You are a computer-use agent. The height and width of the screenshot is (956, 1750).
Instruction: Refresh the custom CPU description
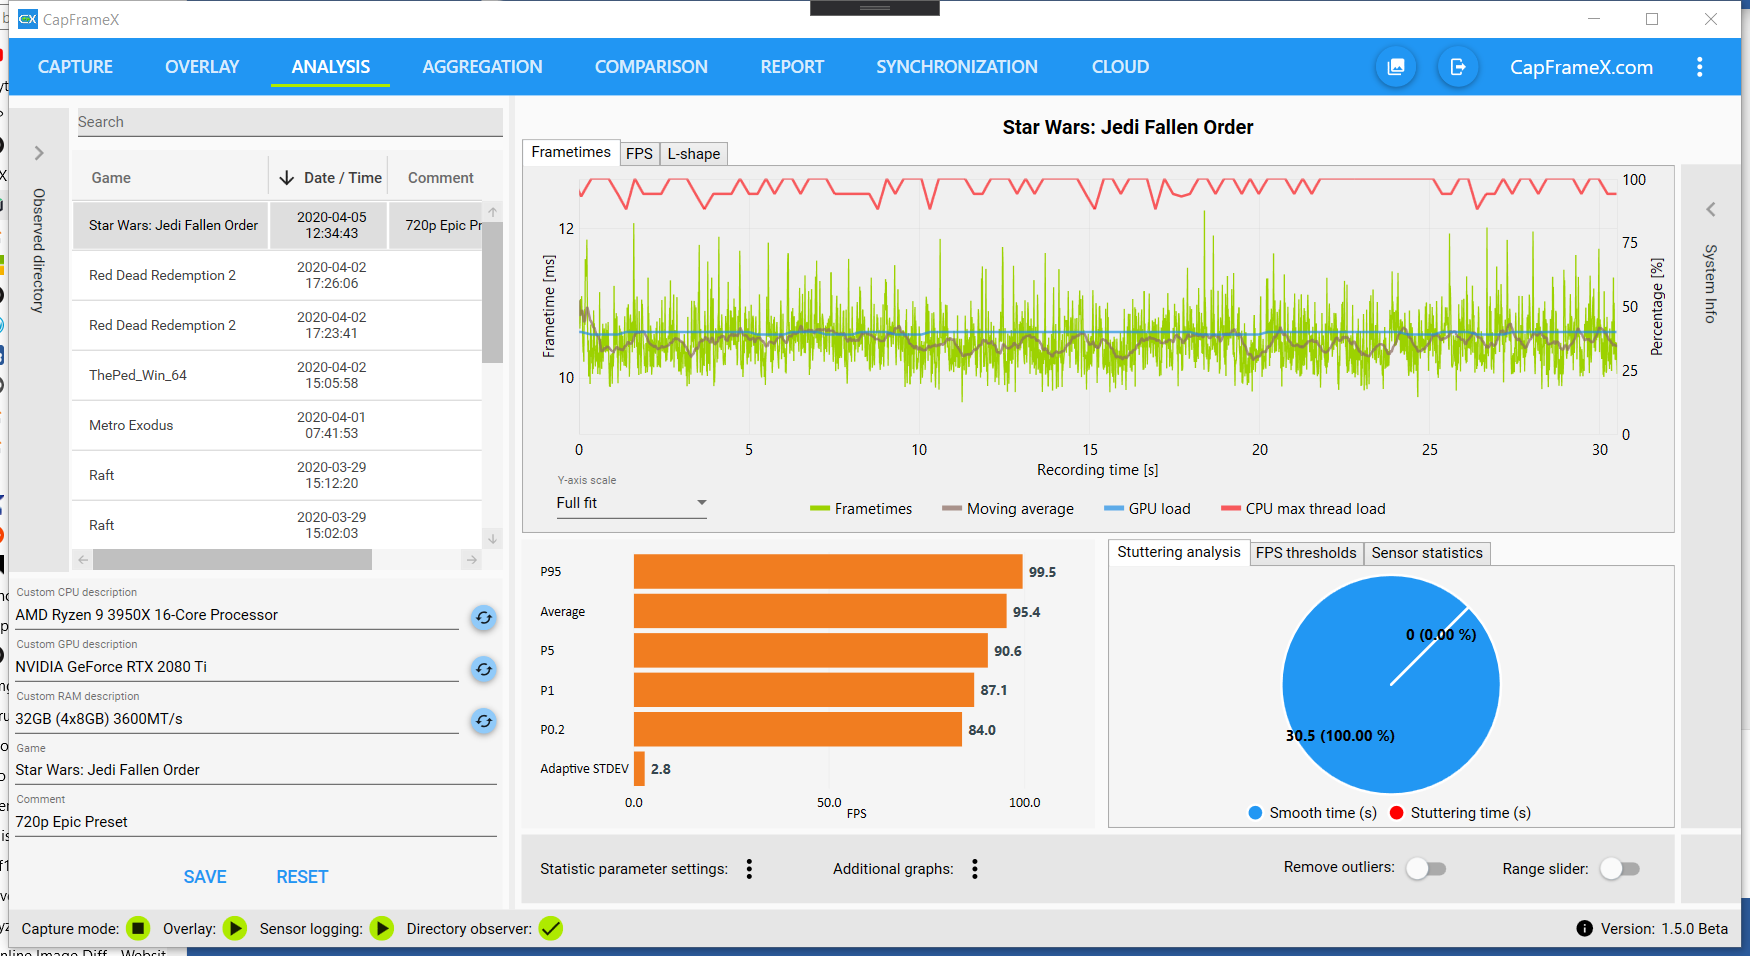(x=484, y=617)
